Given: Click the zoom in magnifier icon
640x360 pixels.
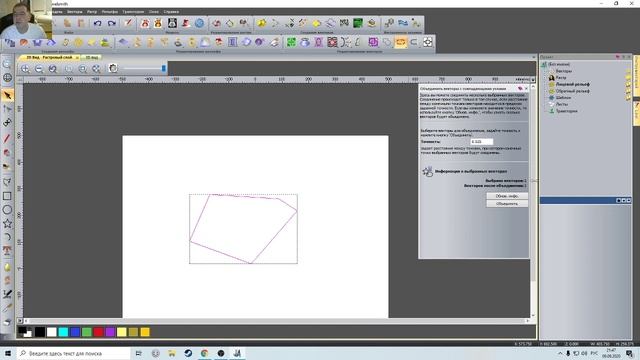Looking at the screenshot, I should coord(25,69).
